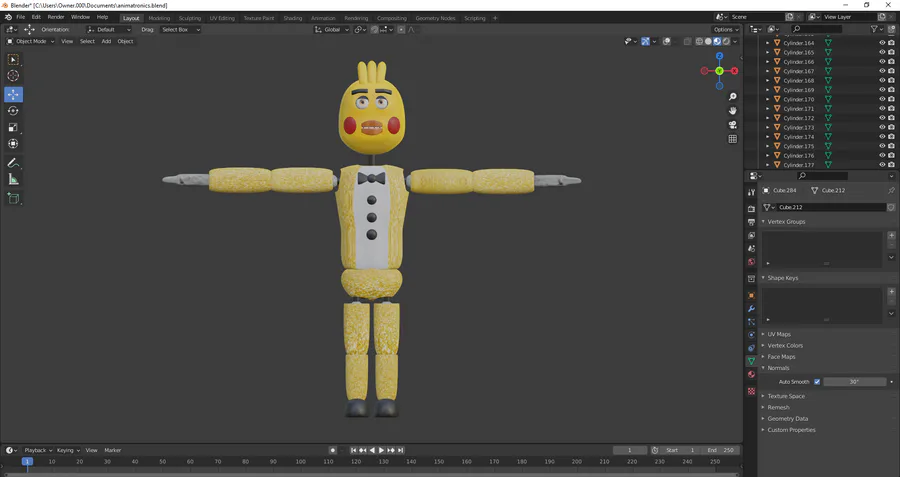Activate the 3D Cursor tool
Screen dimensions: 900x477
(x=13, y=76)
